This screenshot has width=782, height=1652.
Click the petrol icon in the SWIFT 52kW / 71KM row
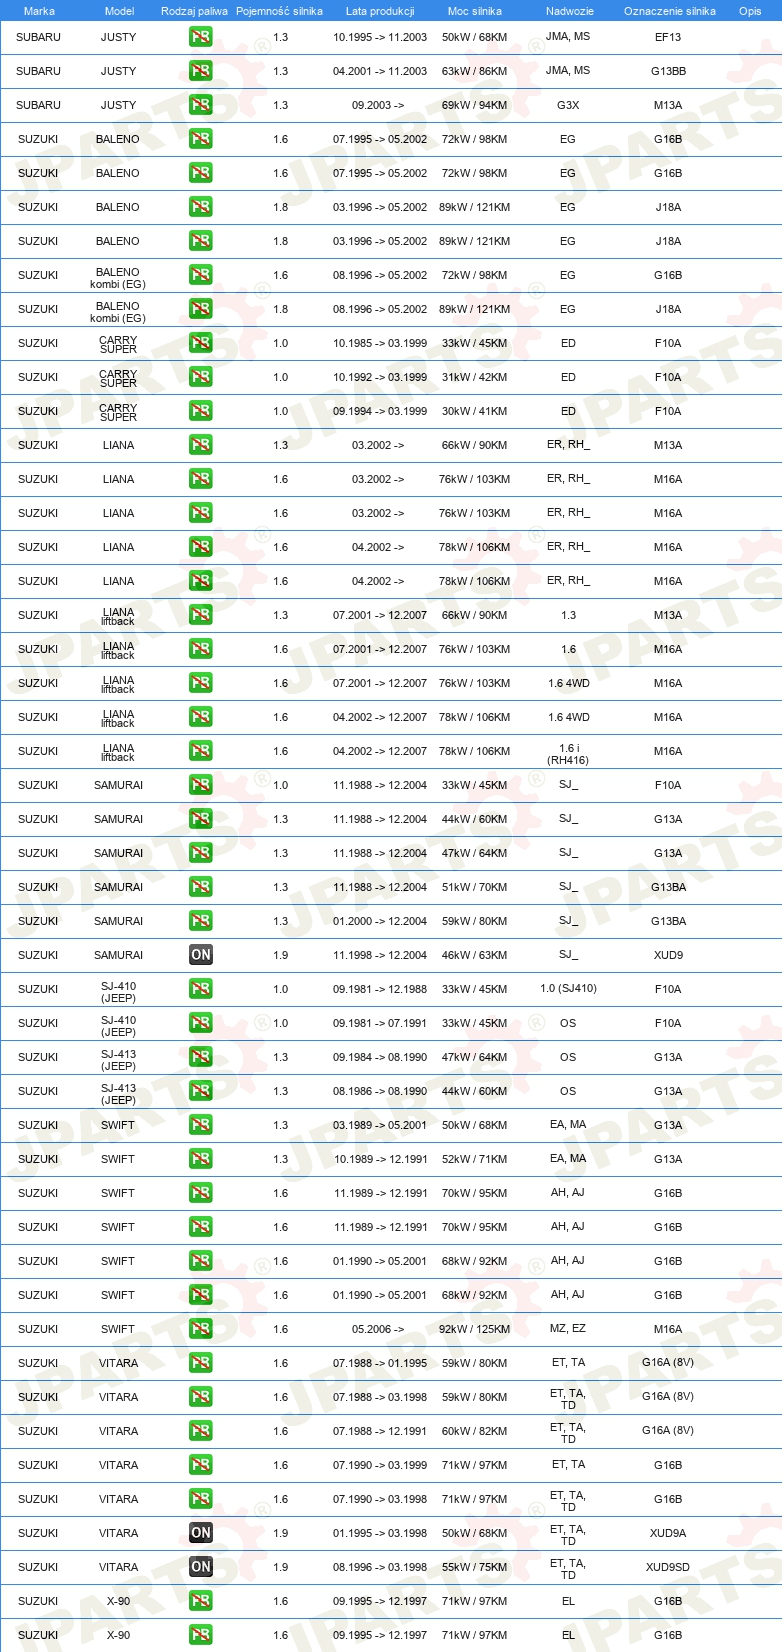(x=201, y=1159)
